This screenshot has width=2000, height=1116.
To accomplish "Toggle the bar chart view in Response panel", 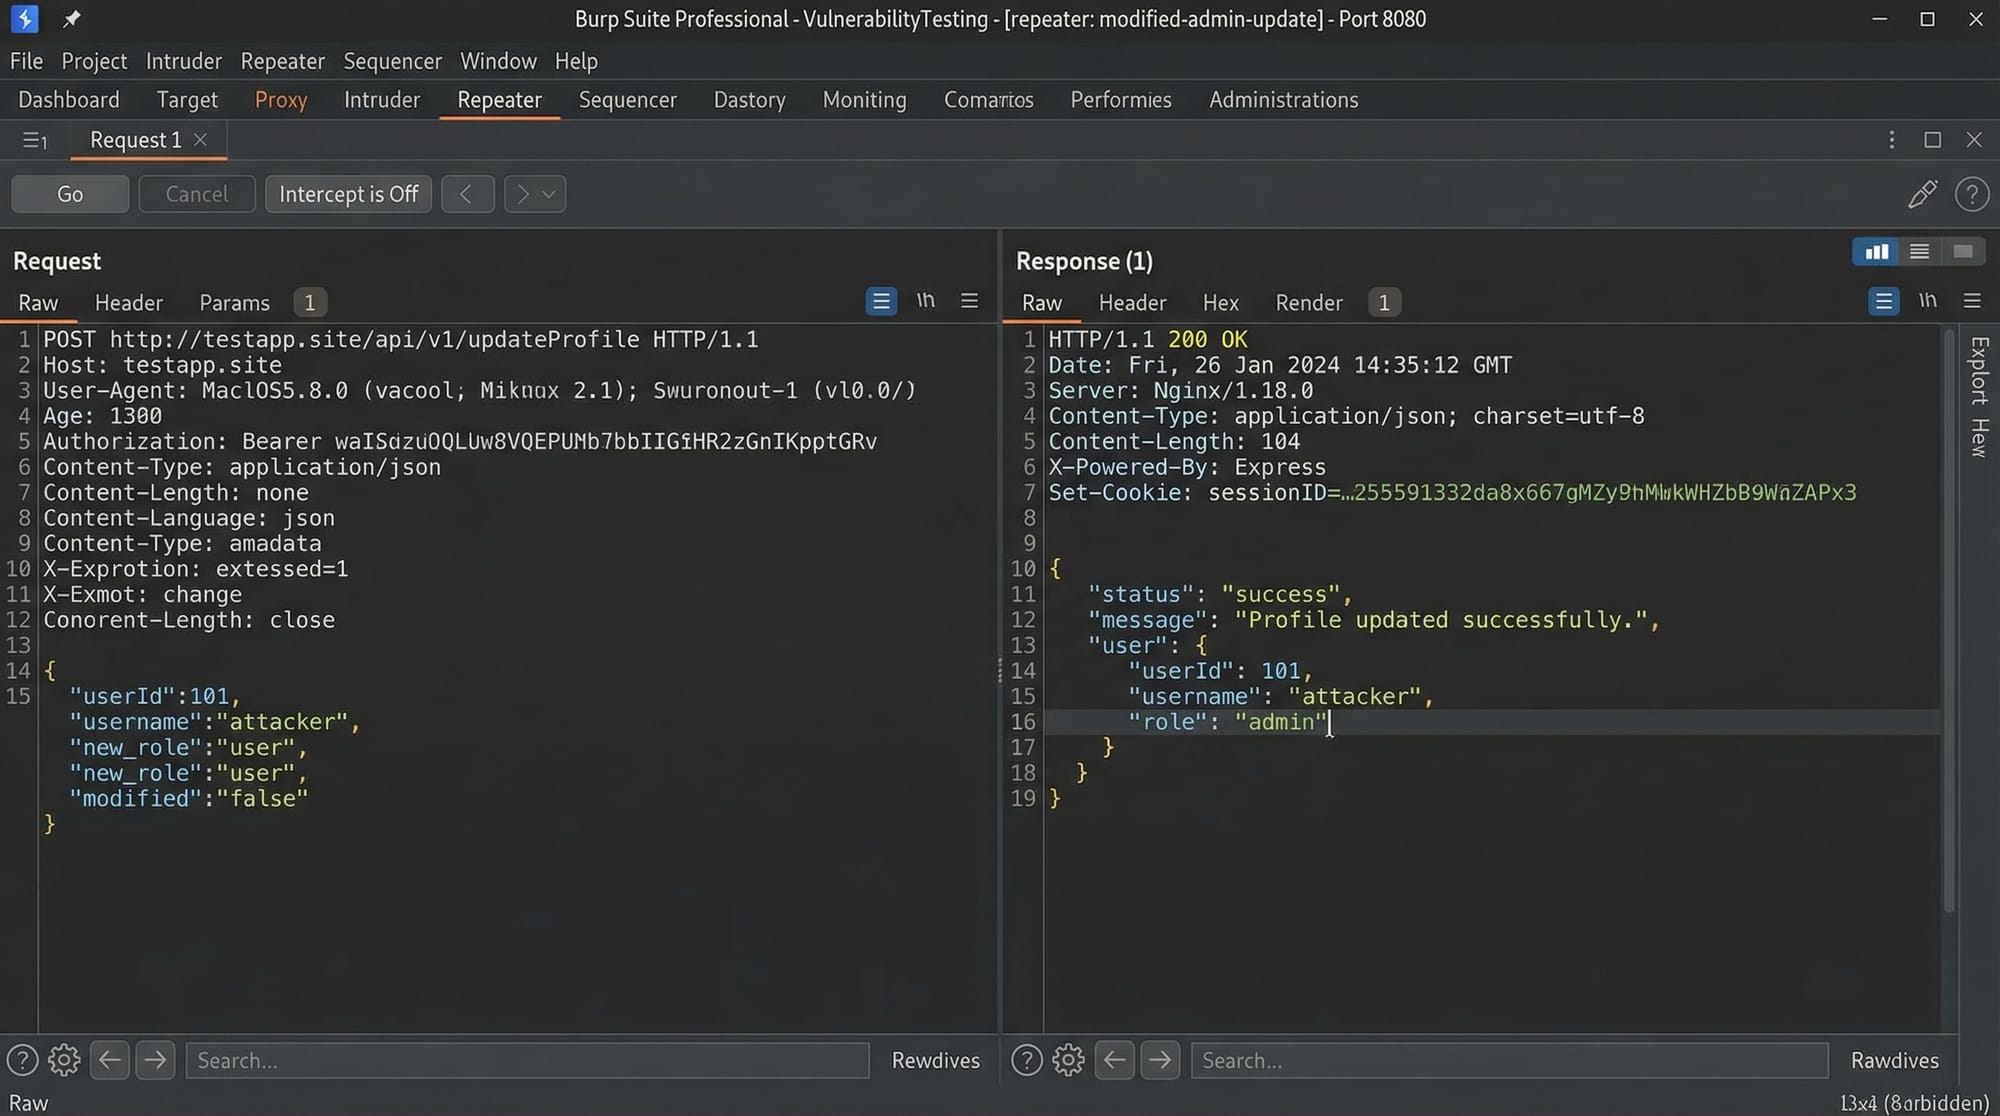I will [x=1875, y=251].
